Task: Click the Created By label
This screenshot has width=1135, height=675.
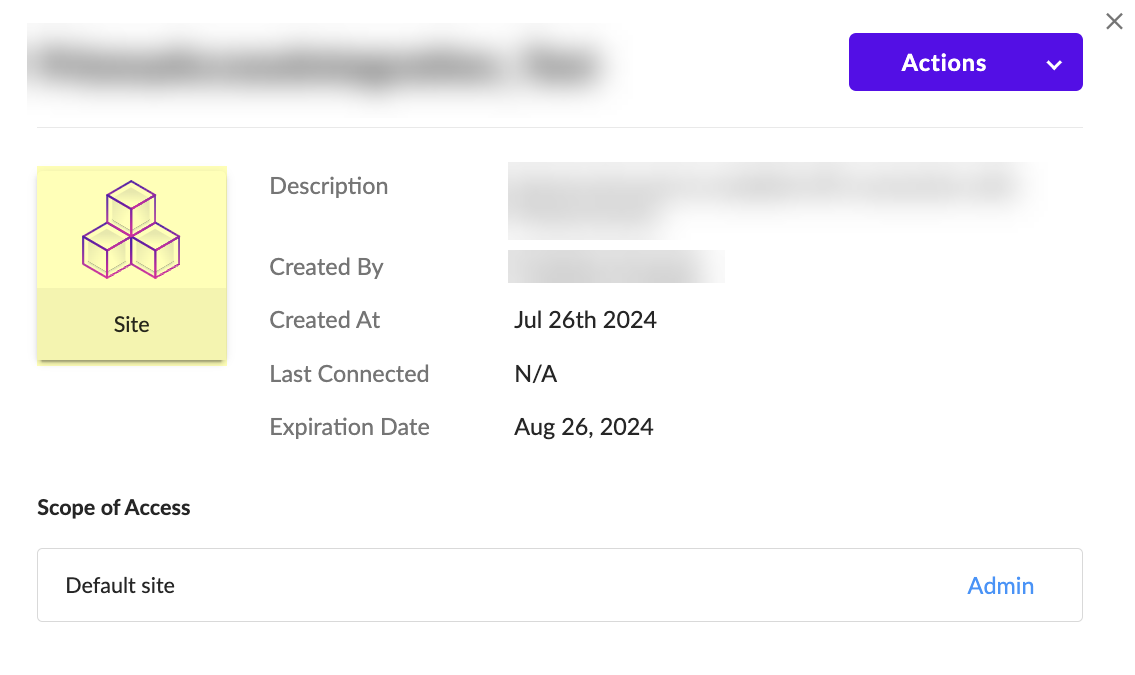Action: coord(326,267)
